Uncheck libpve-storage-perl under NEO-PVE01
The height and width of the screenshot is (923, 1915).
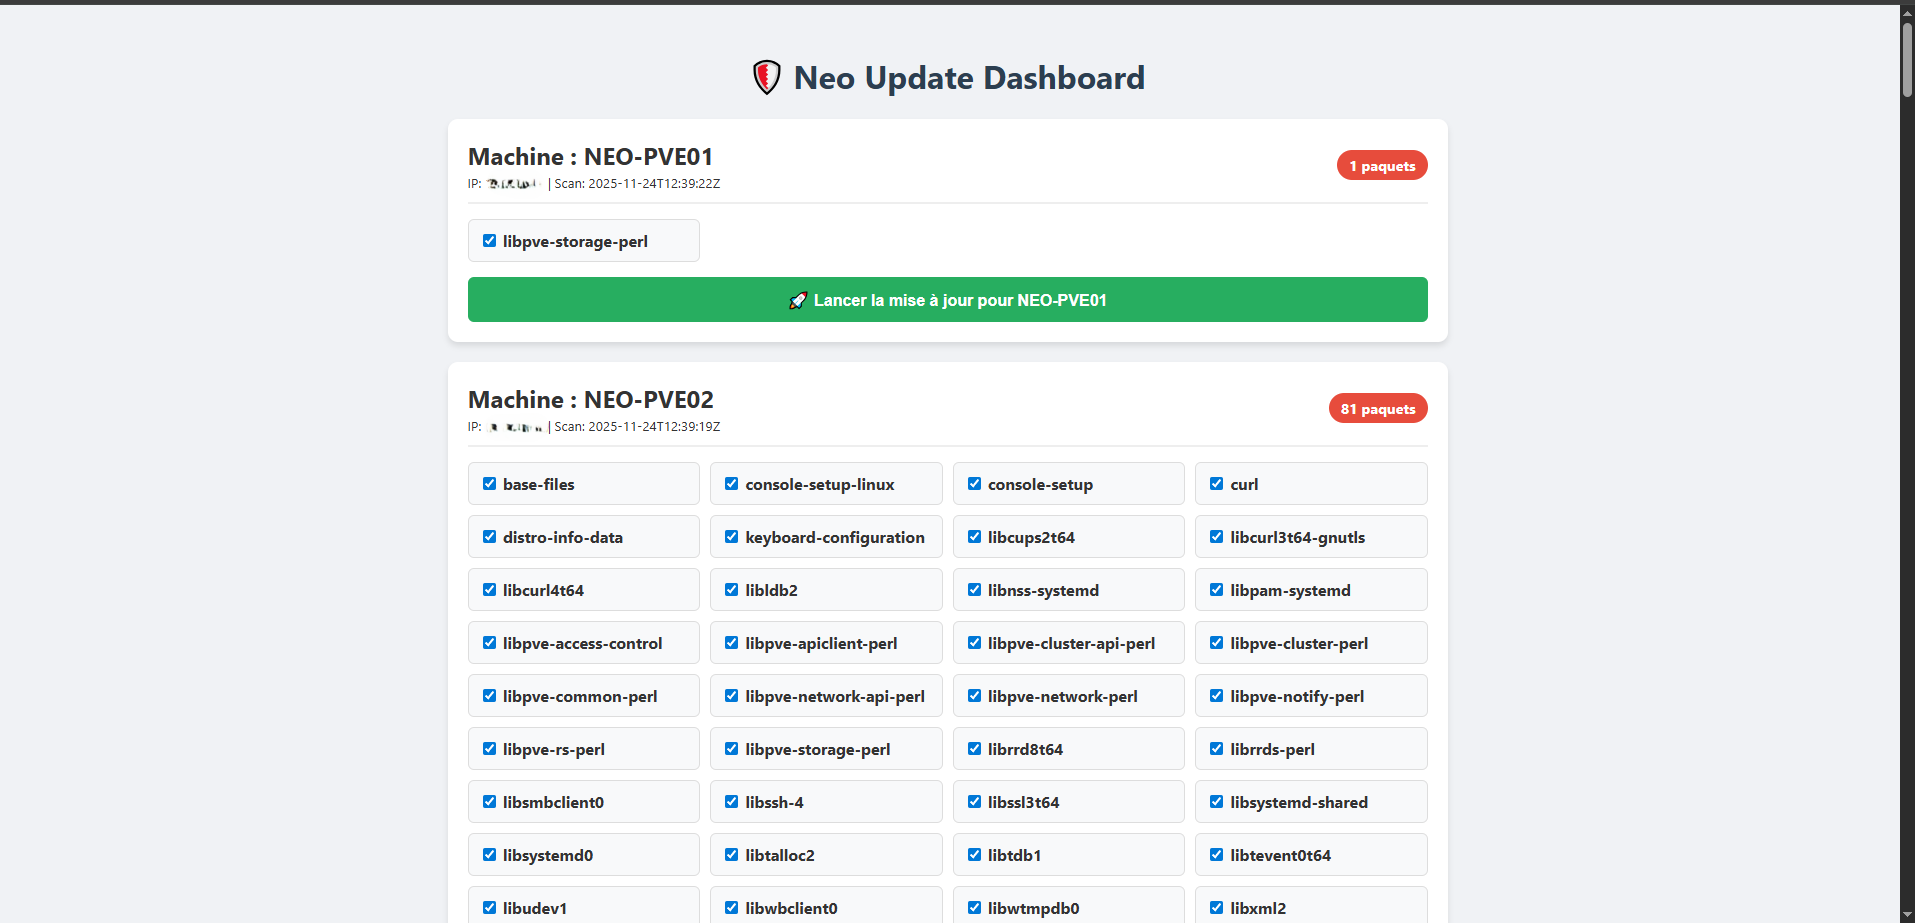490,241
